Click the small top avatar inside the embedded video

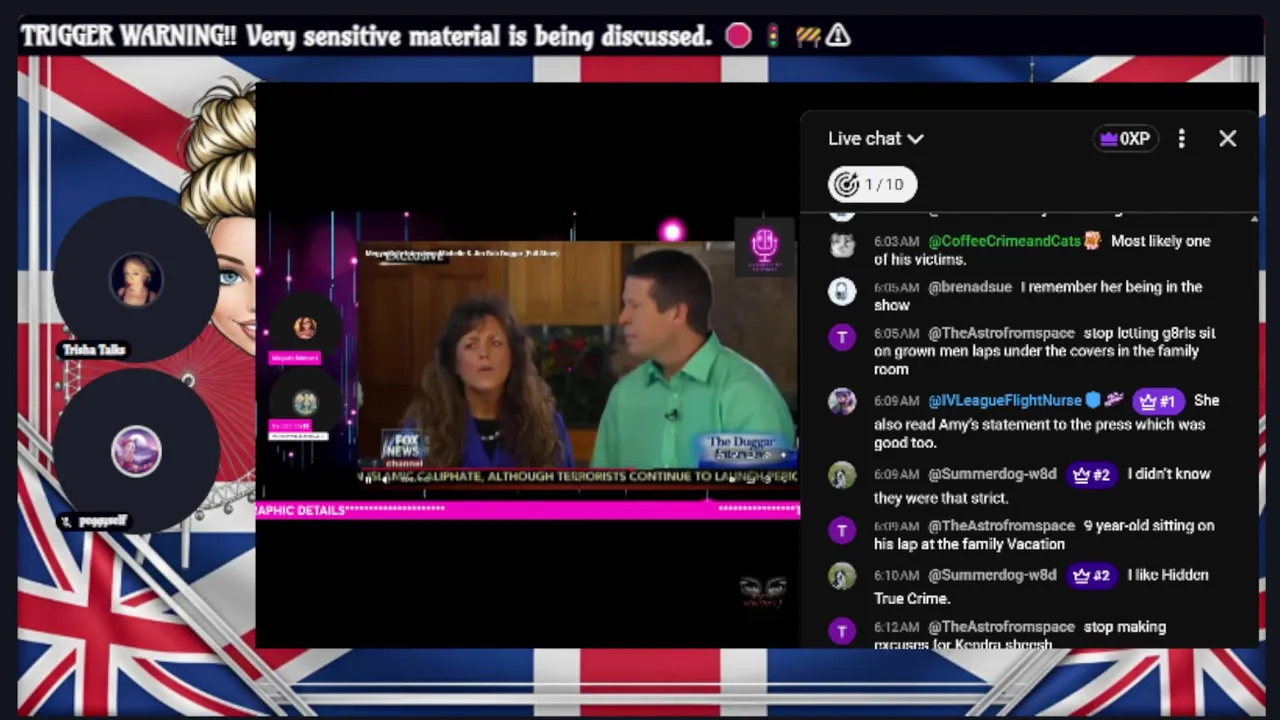coord(305,327)
